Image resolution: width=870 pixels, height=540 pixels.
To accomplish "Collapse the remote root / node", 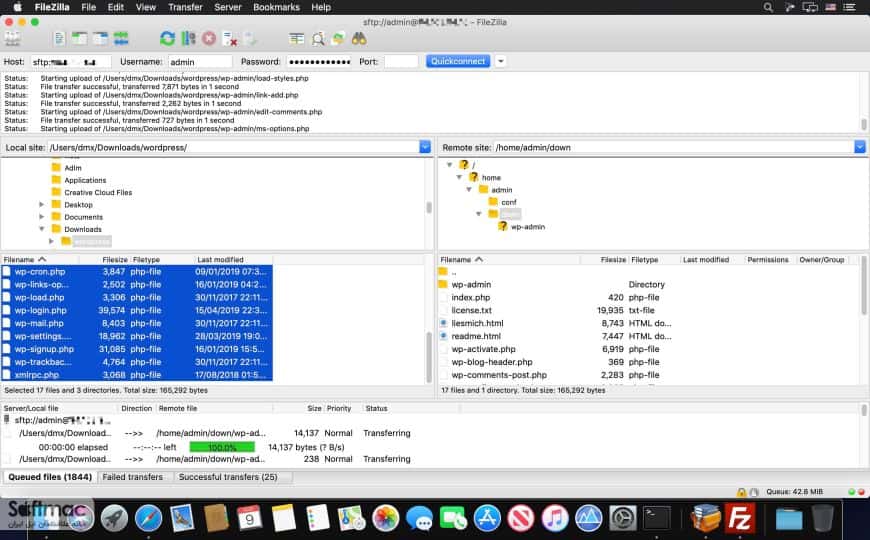I will (x=449, y=165).
